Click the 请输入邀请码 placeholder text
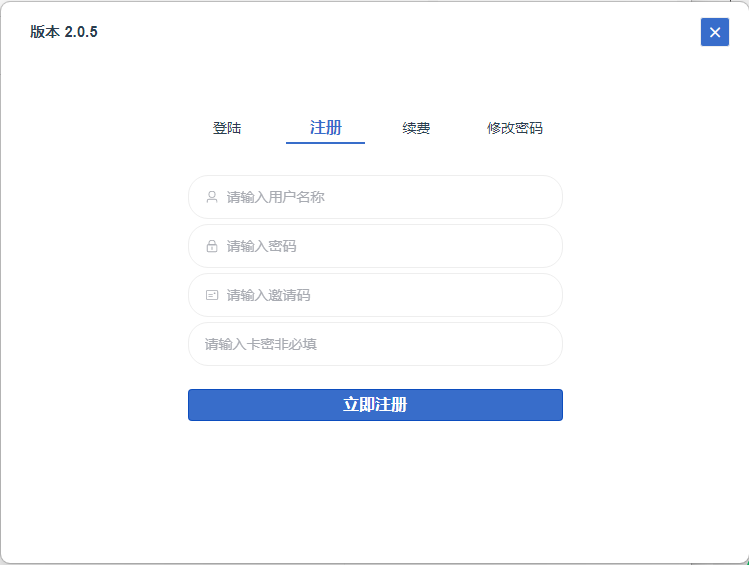This screenshot has height=565, width=749. [x=268, y=295]
